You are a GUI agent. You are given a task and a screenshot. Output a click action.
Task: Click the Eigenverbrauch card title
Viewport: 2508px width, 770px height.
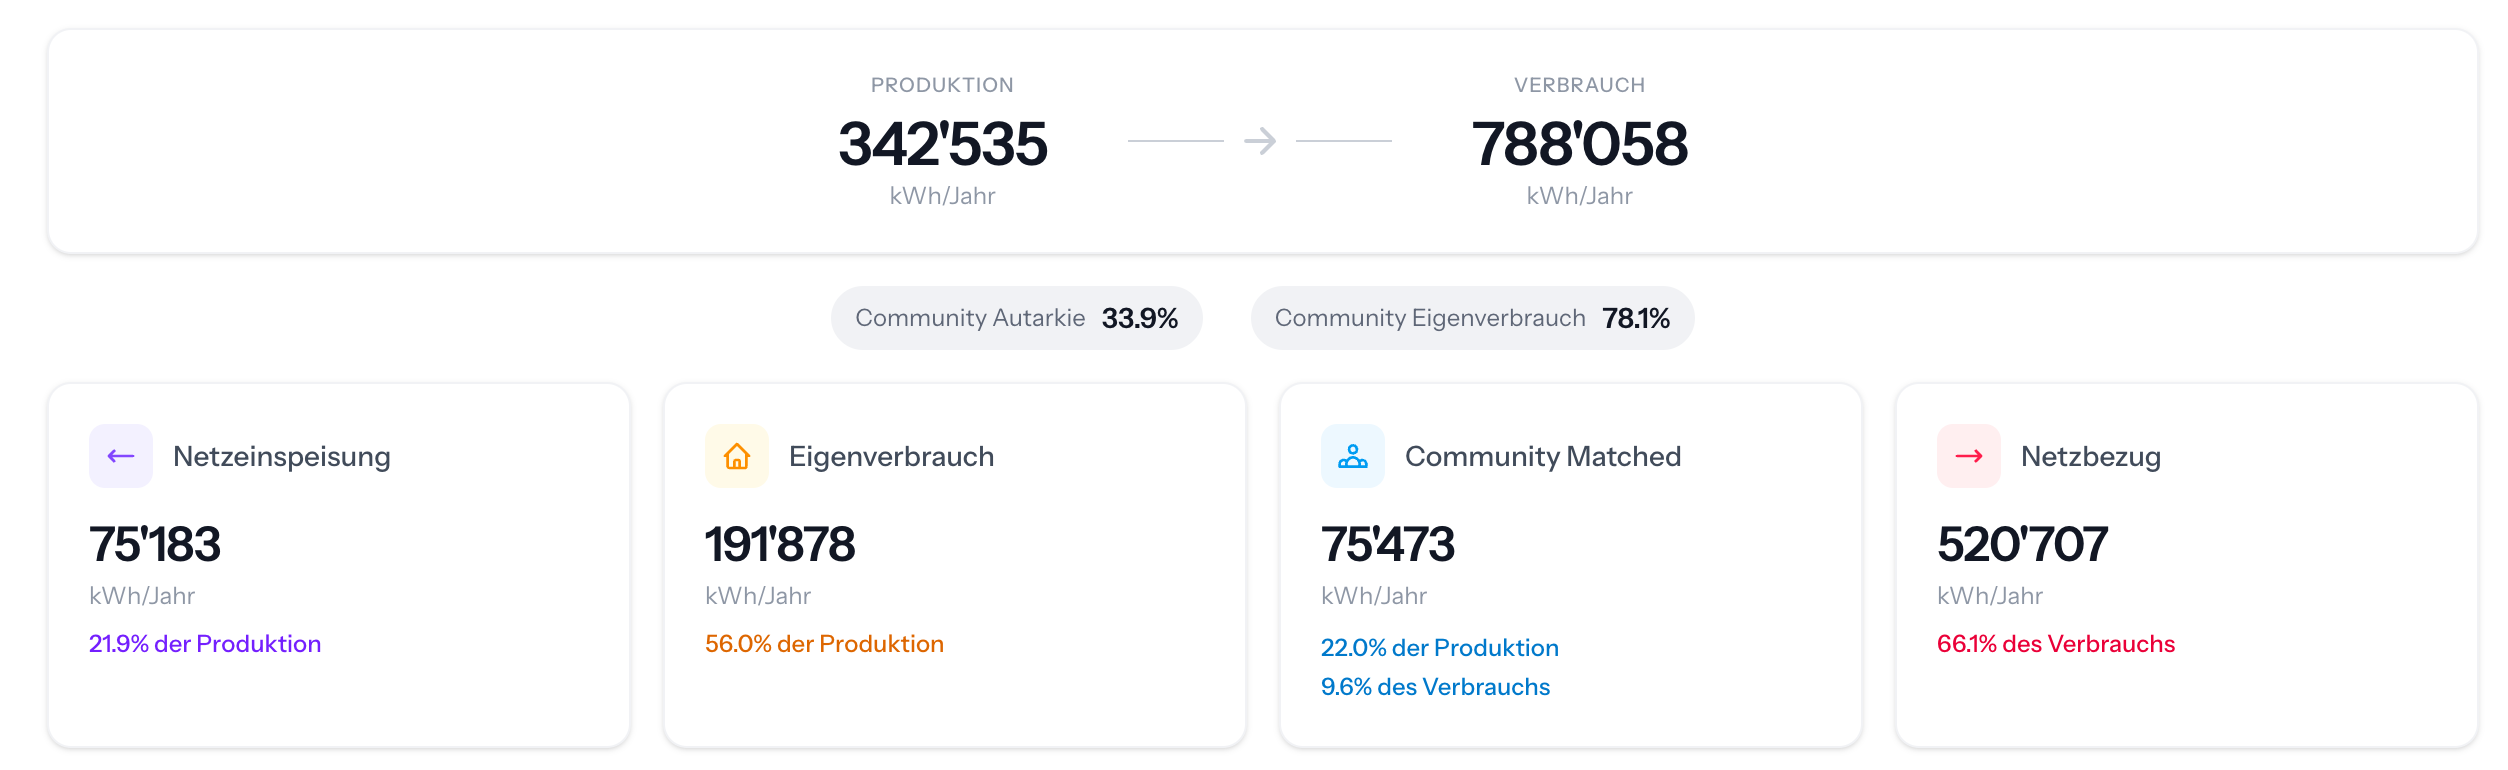pyautogui.click(x=891, y=456)
